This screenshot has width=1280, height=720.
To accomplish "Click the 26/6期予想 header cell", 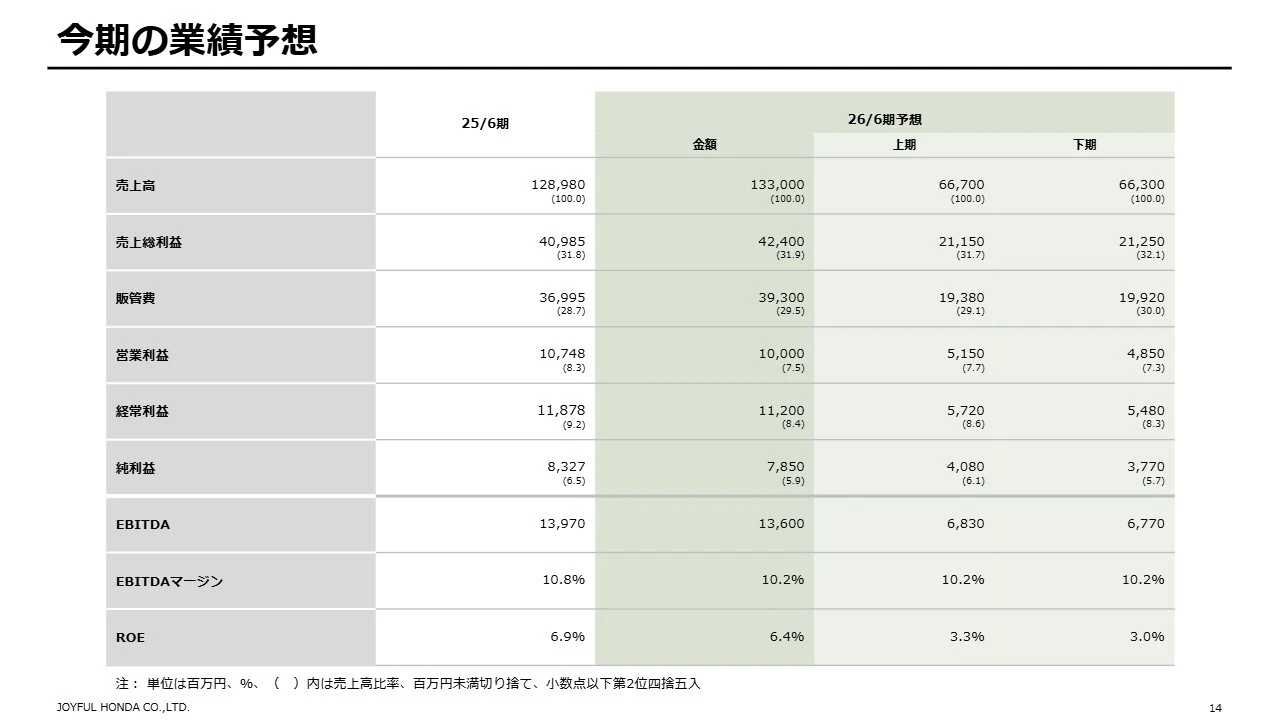I will click(884, 119).
